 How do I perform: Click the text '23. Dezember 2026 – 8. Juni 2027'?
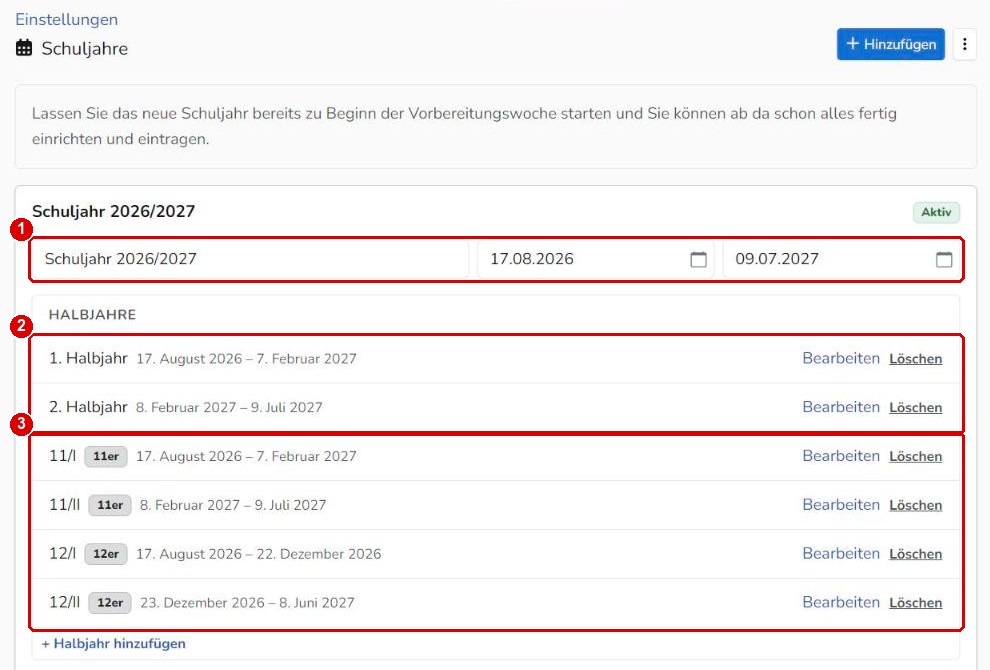247,602
